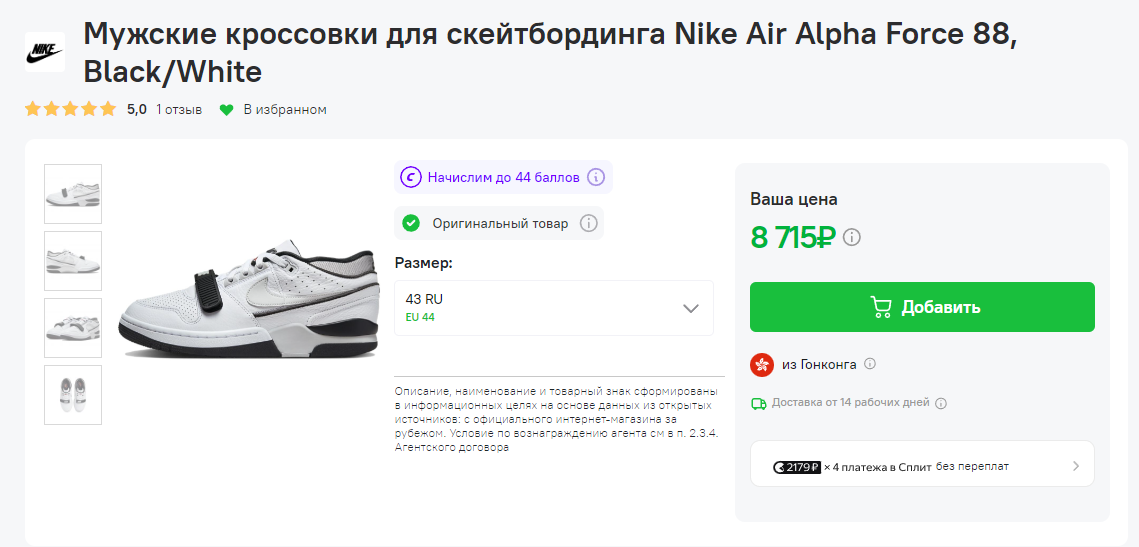
Task: Click the green delivery truck icon
Action: click(759, 403)
